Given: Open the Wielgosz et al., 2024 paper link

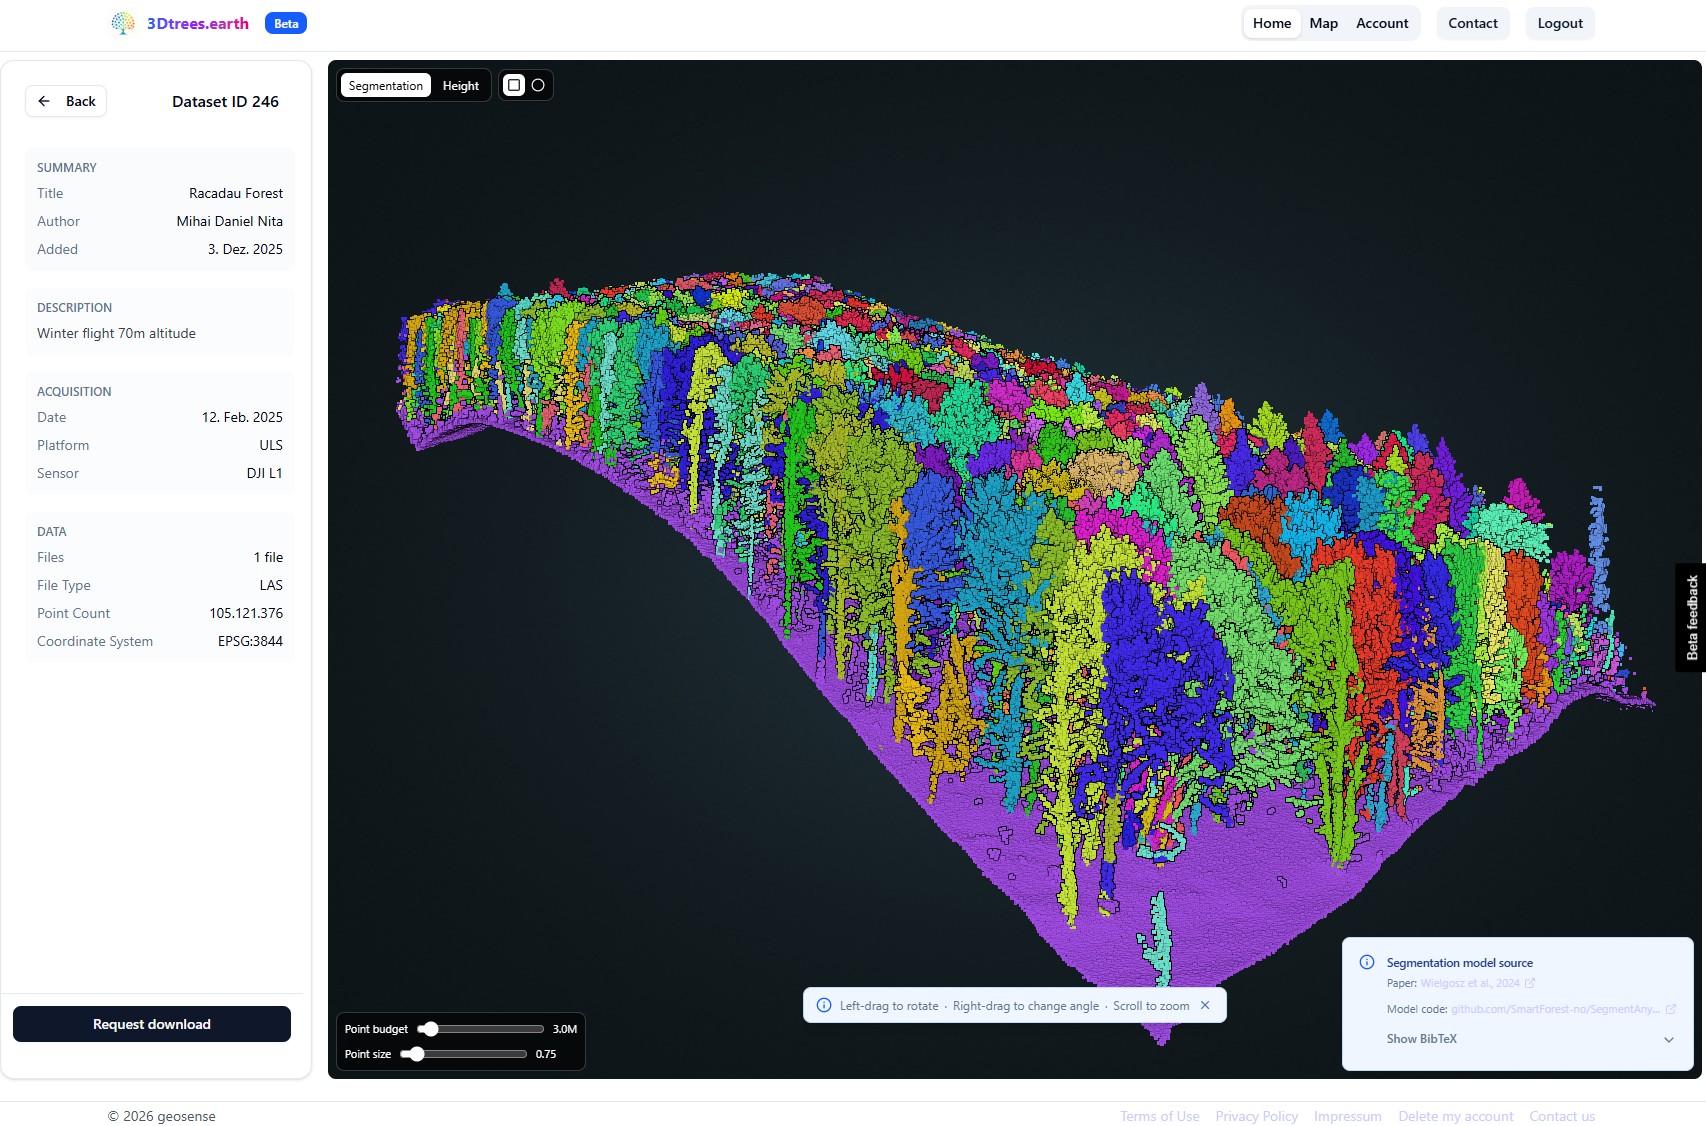Looking at the screenshot, I should click(1469, 983).
